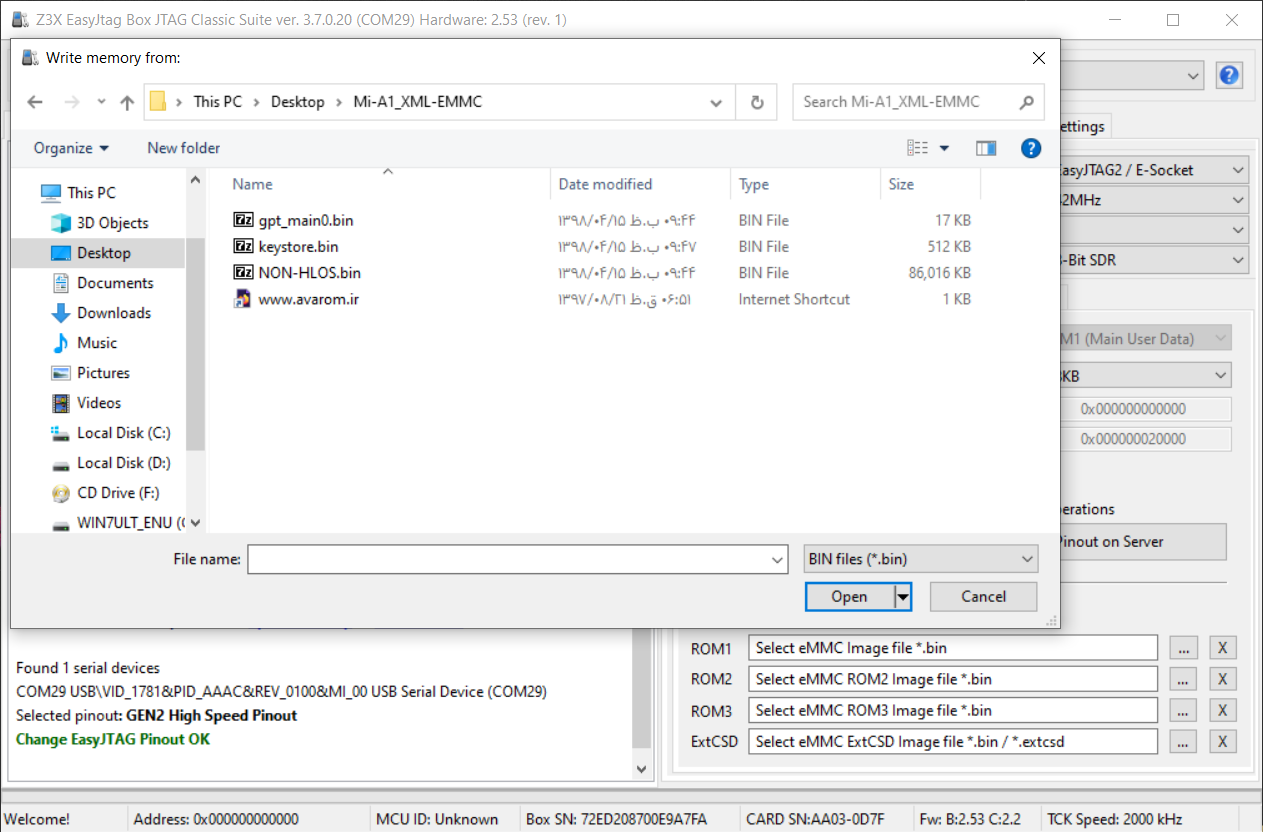This screenshot has width=1263, height=832.
Task: Toggle the preview pane icon
Action: pos(986,148)
